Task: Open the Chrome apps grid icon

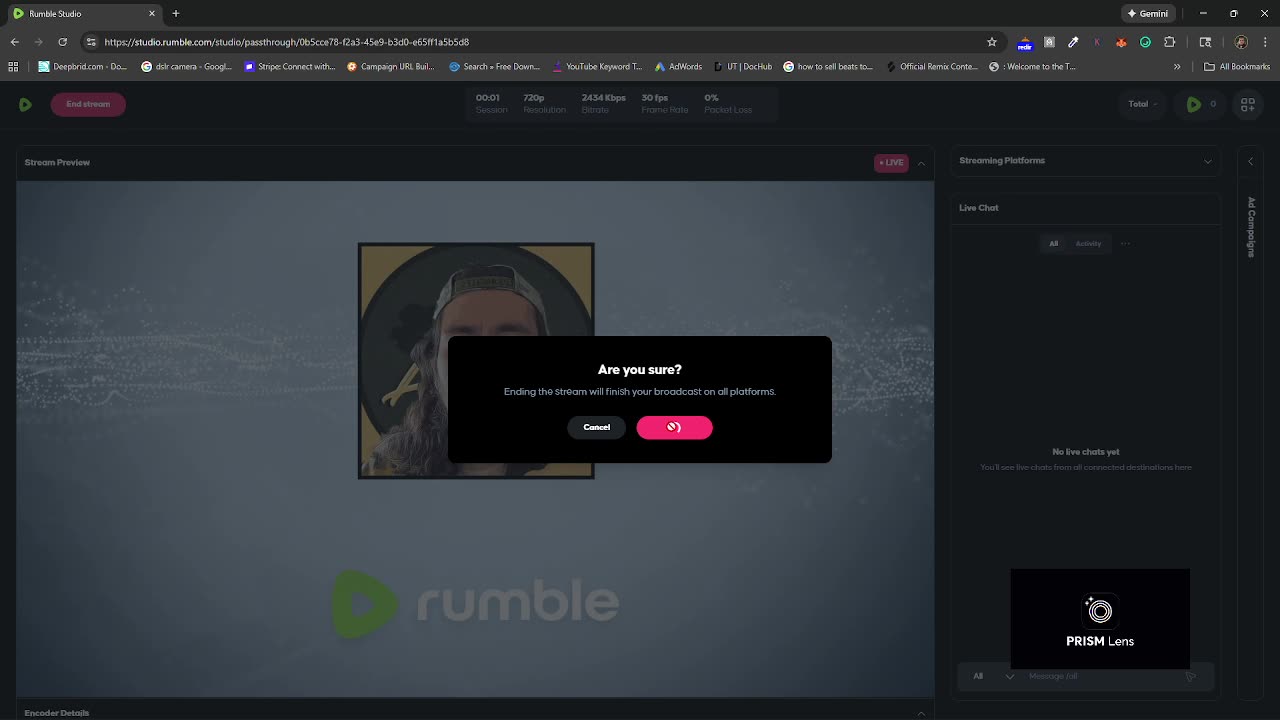Action: 13,67
